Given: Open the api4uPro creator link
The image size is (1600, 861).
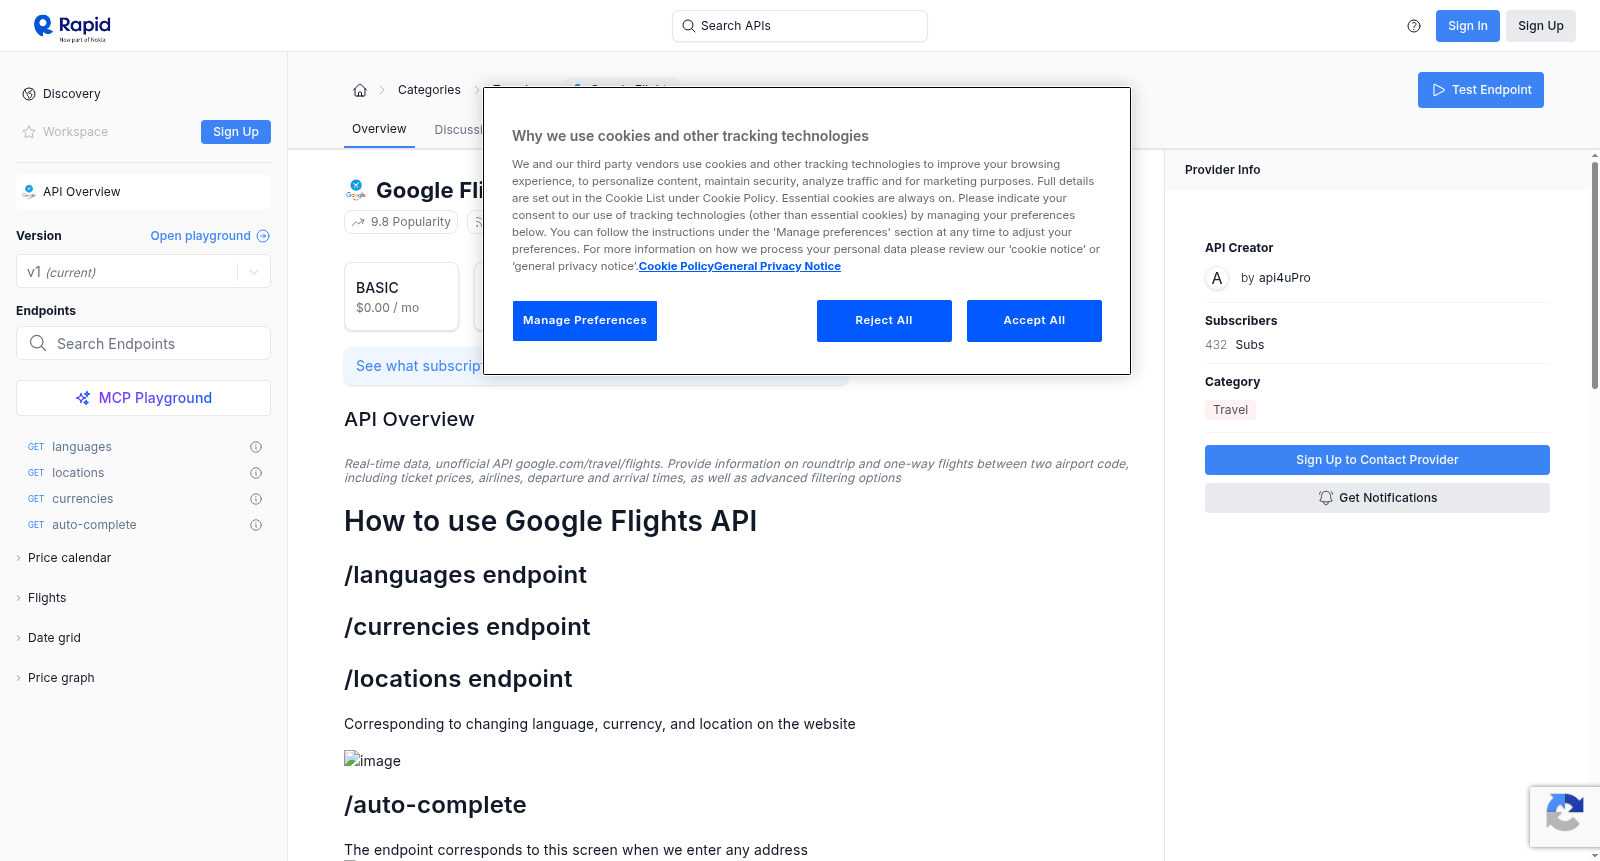Looking at the screenshot, I should click(x=1285, y=278).
